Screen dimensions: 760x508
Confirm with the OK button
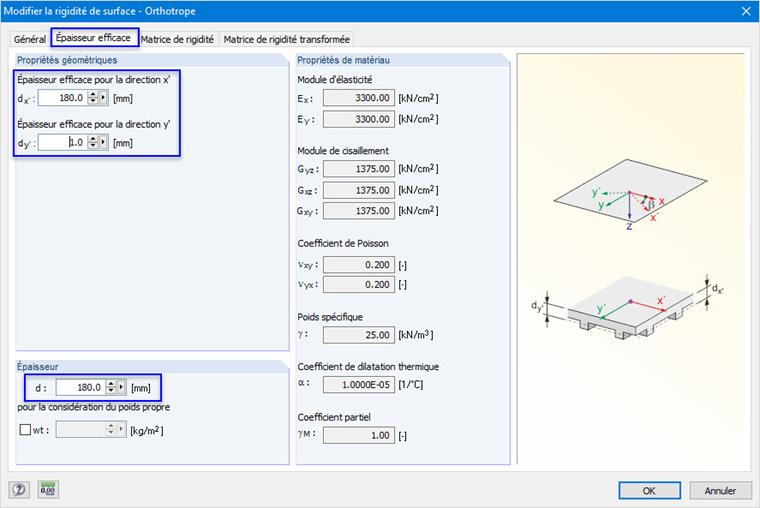pos(649,491)
